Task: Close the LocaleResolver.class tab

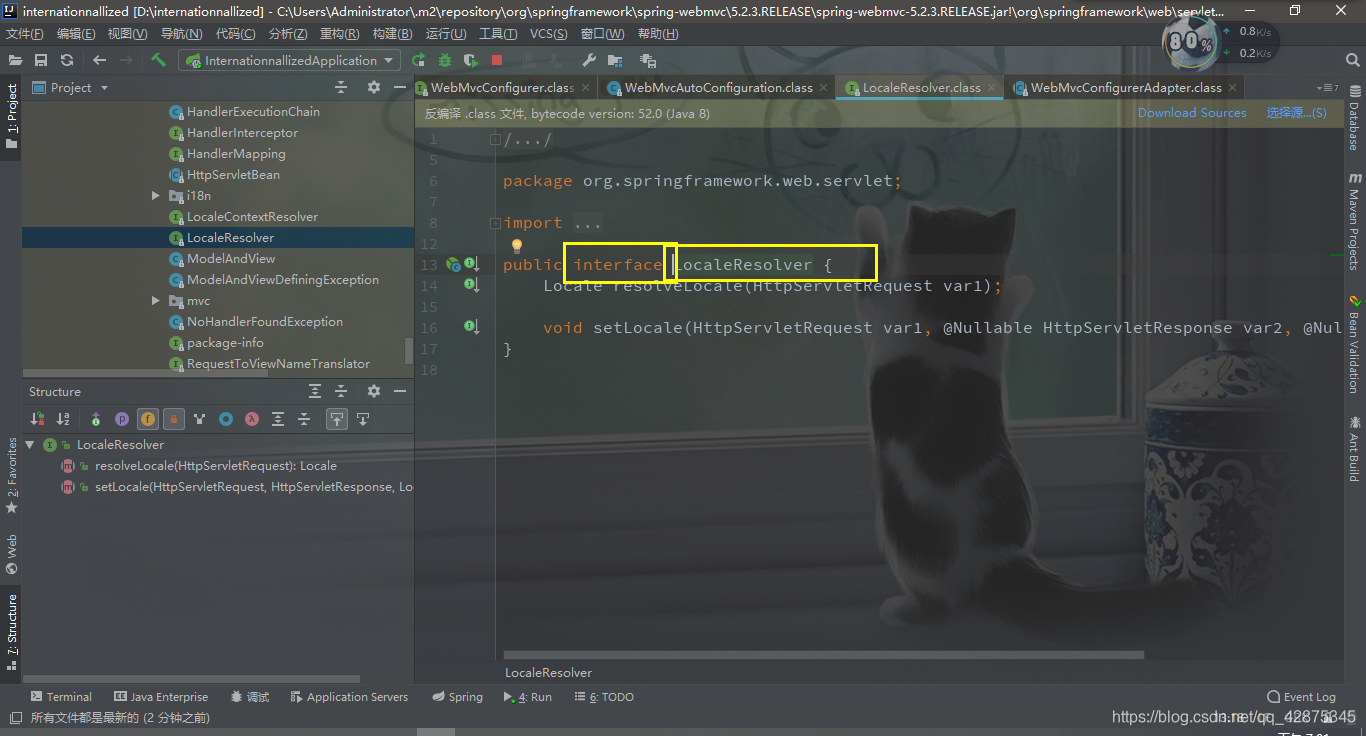Action: click(991, 88)
